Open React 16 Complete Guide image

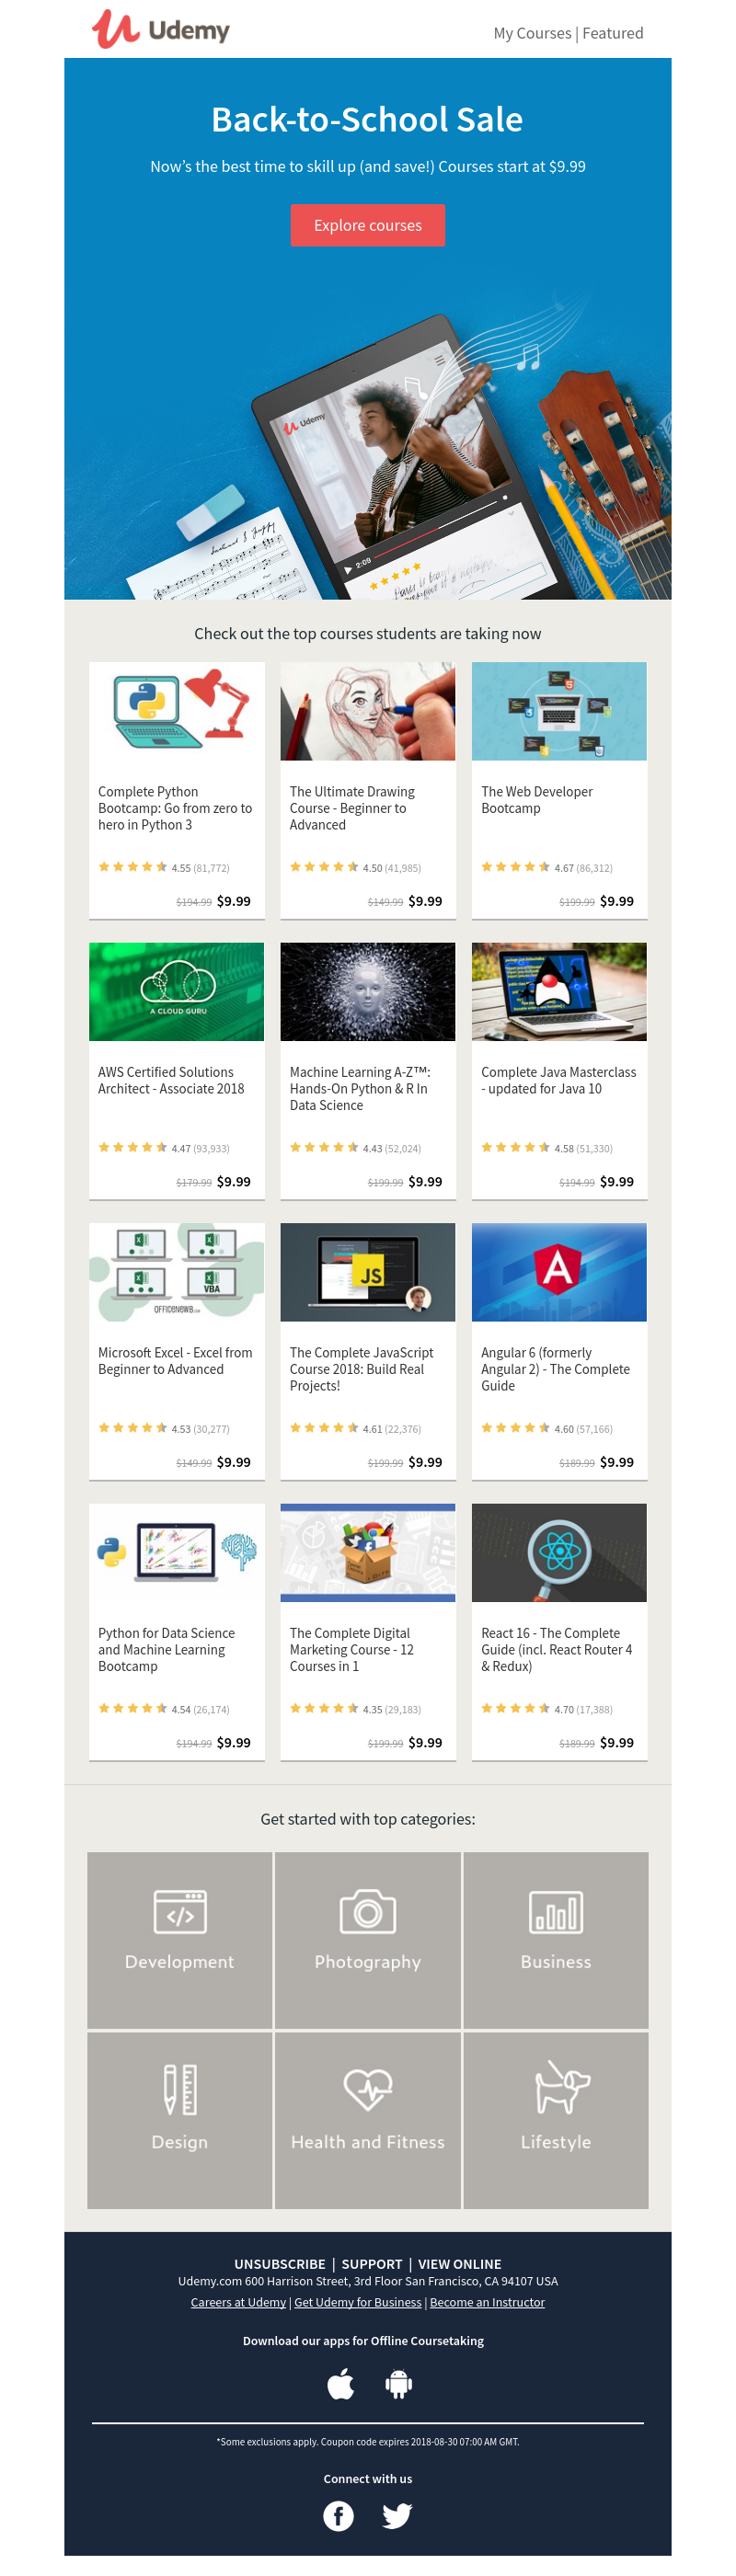(559, 1552)
